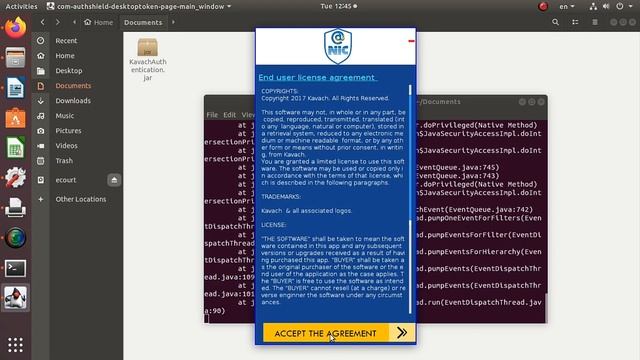
Task: Open terminal Edit menu
Action: coord(229,115)
